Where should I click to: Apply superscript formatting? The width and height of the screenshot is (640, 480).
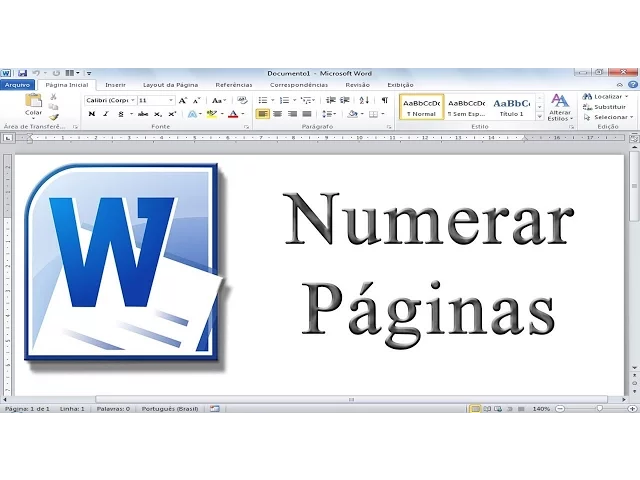(172, 114)
